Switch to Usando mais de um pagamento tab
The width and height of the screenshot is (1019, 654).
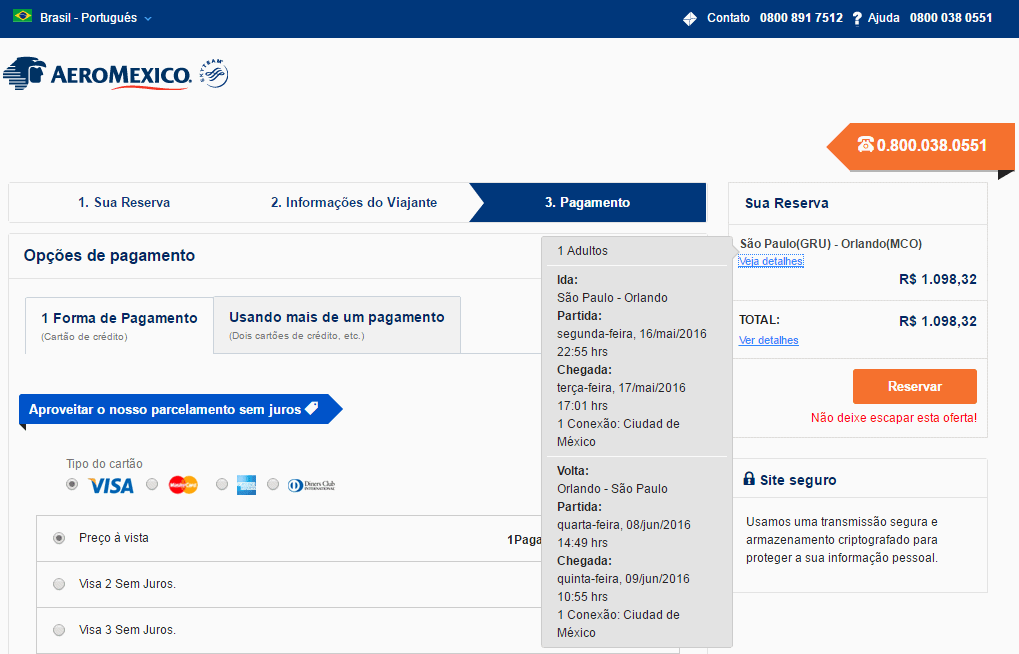tap(337, 325)
